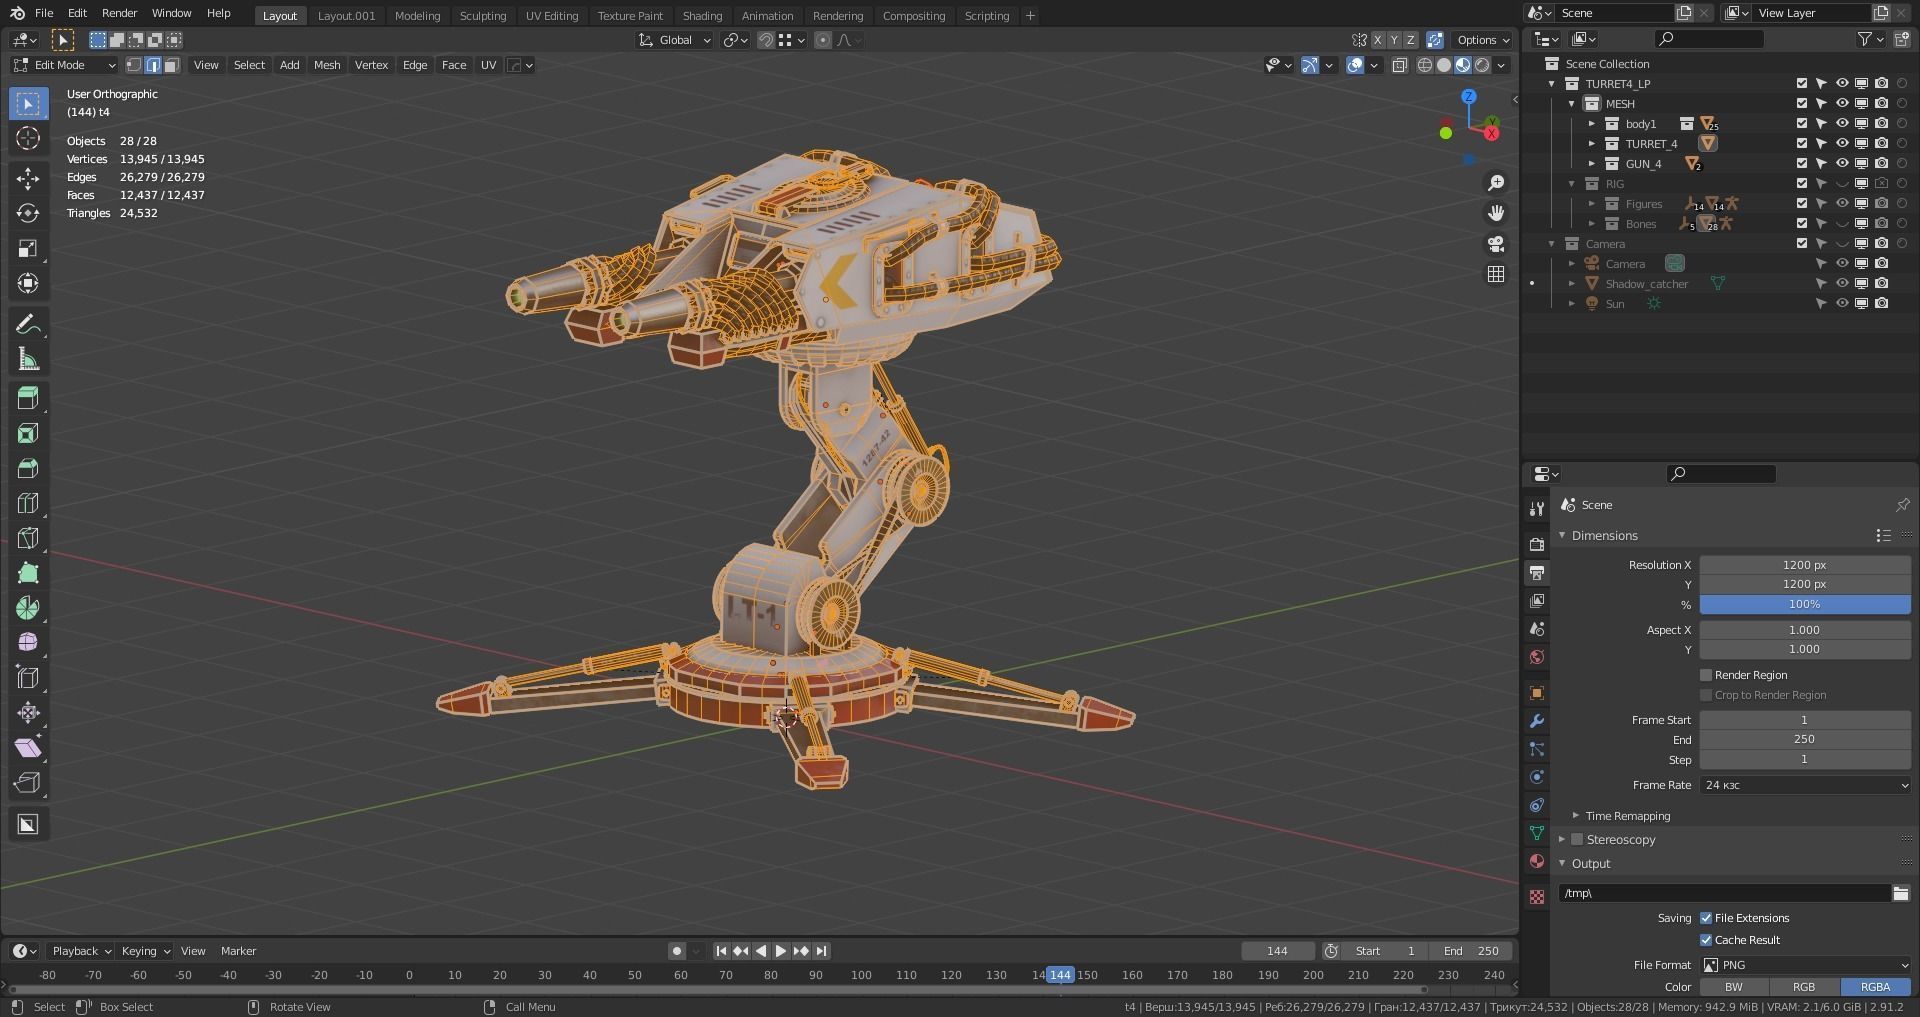Select the Rotate tool
The height and width of the screenshot is (1017, 1920).
point(28,213)
